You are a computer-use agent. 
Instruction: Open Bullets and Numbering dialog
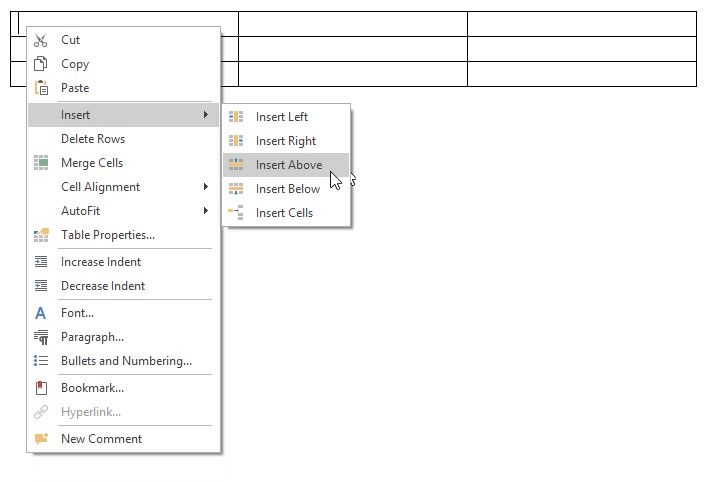tap(126, 361)
